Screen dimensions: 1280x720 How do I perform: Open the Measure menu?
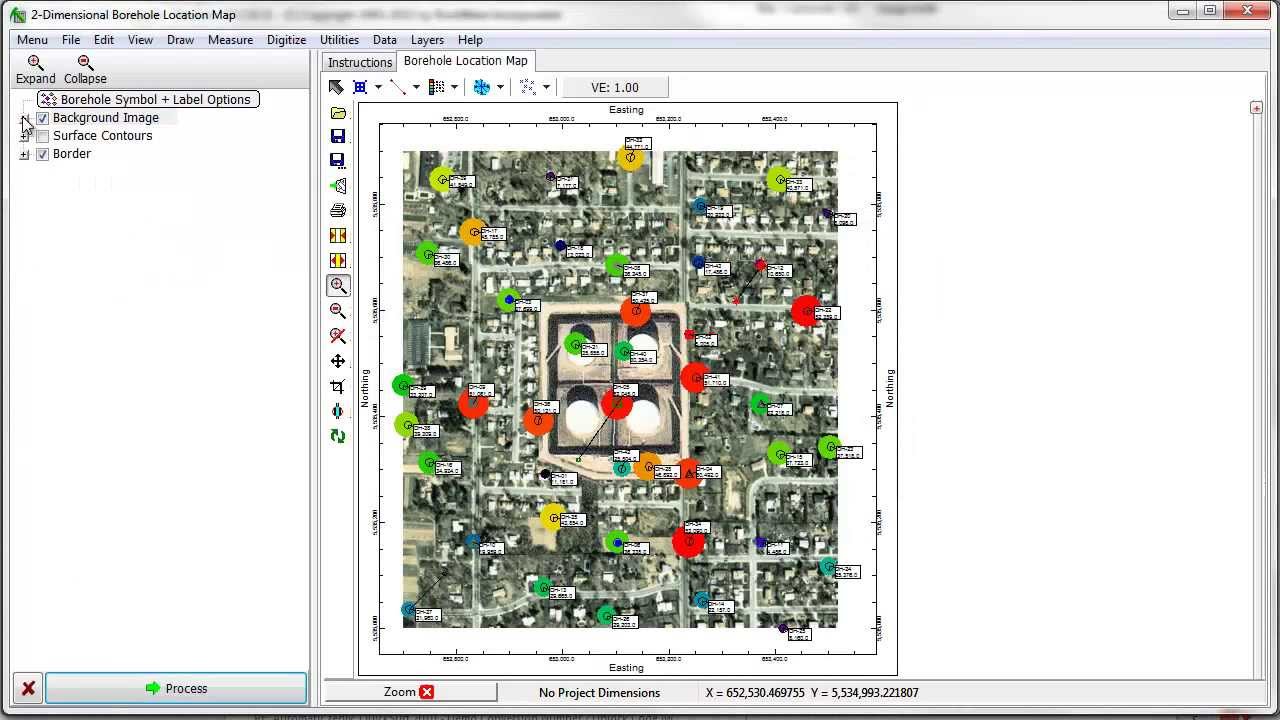pos(231,40)
